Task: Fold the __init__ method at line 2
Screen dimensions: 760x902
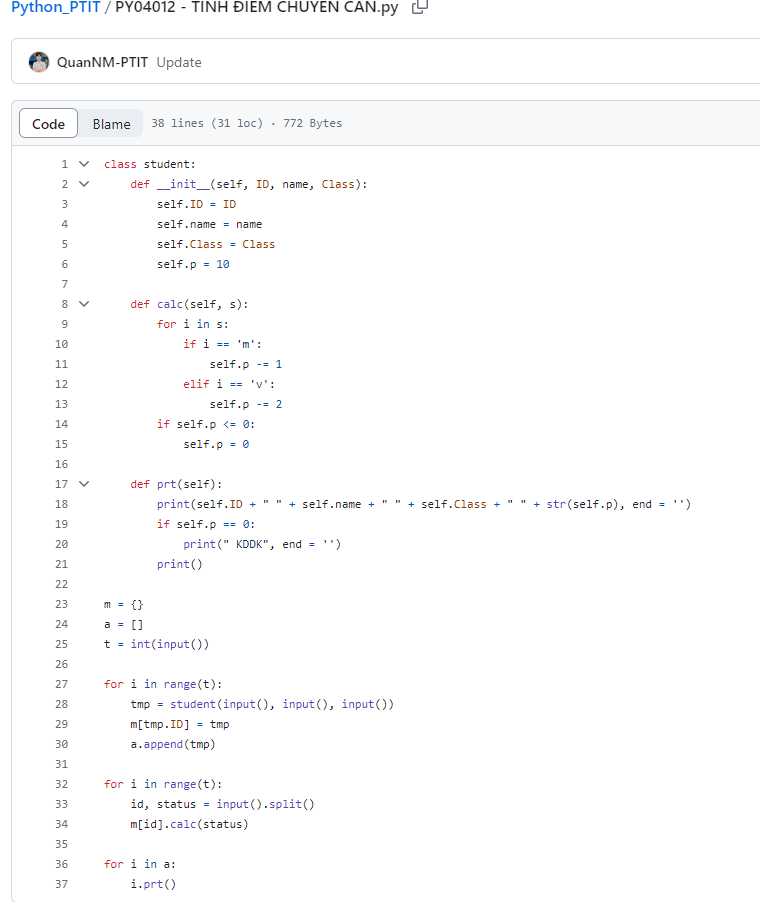Action: (84, 184)
